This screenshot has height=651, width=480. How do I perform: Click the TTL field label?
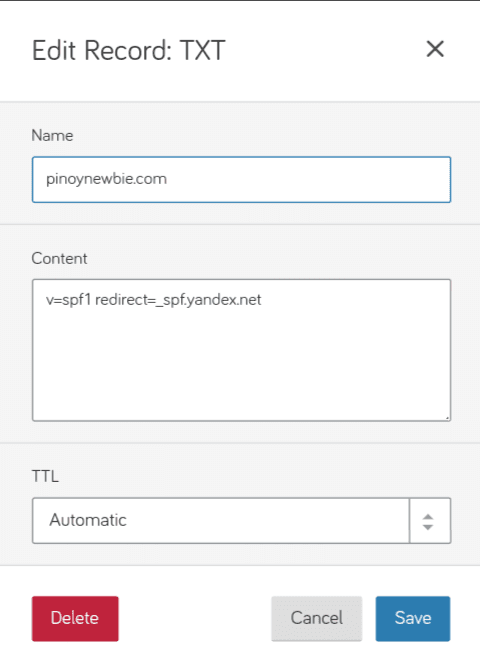pos(45,476)
